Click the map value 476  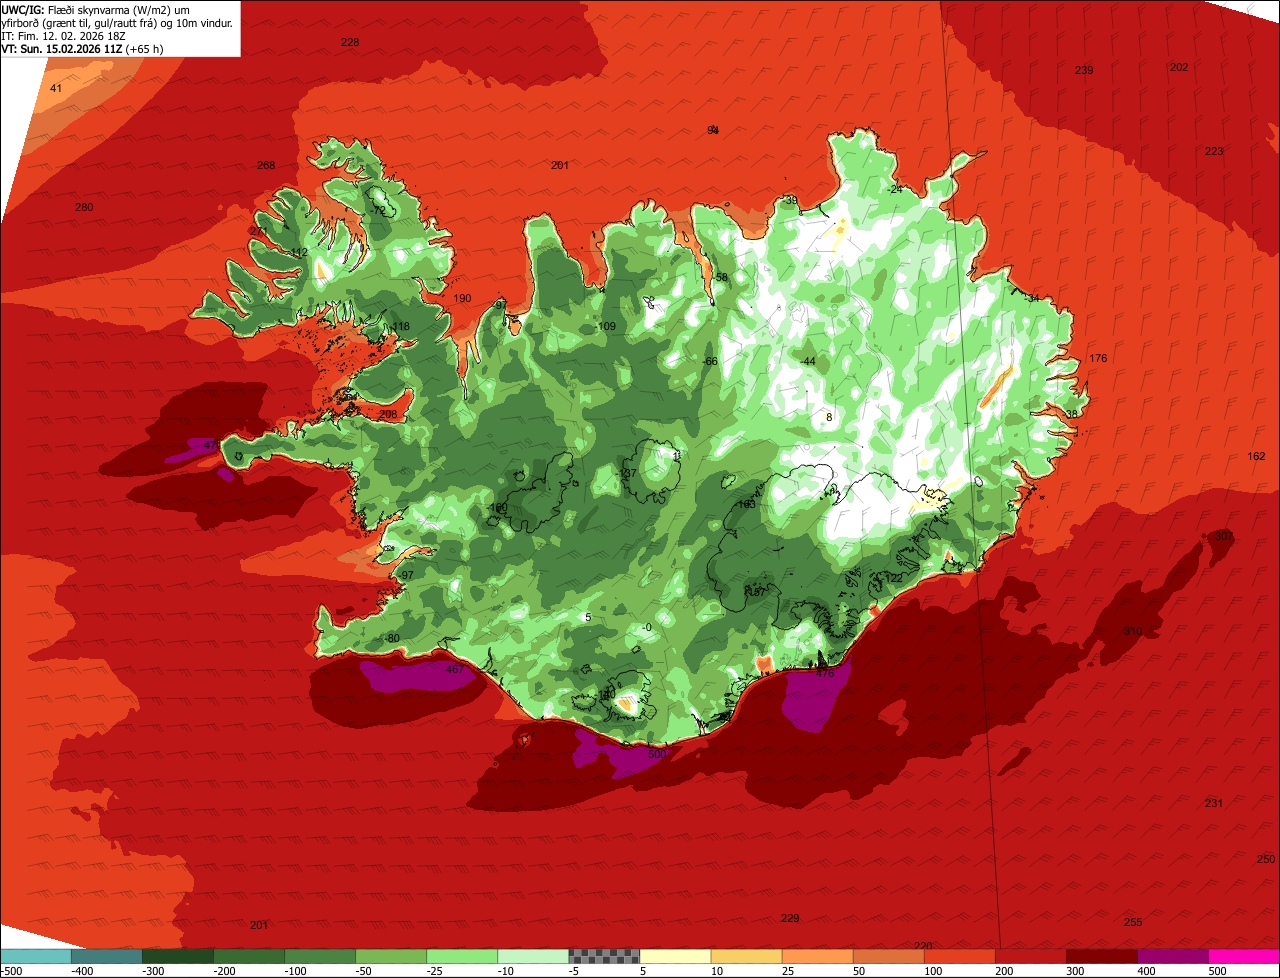[x=825, y=674]
